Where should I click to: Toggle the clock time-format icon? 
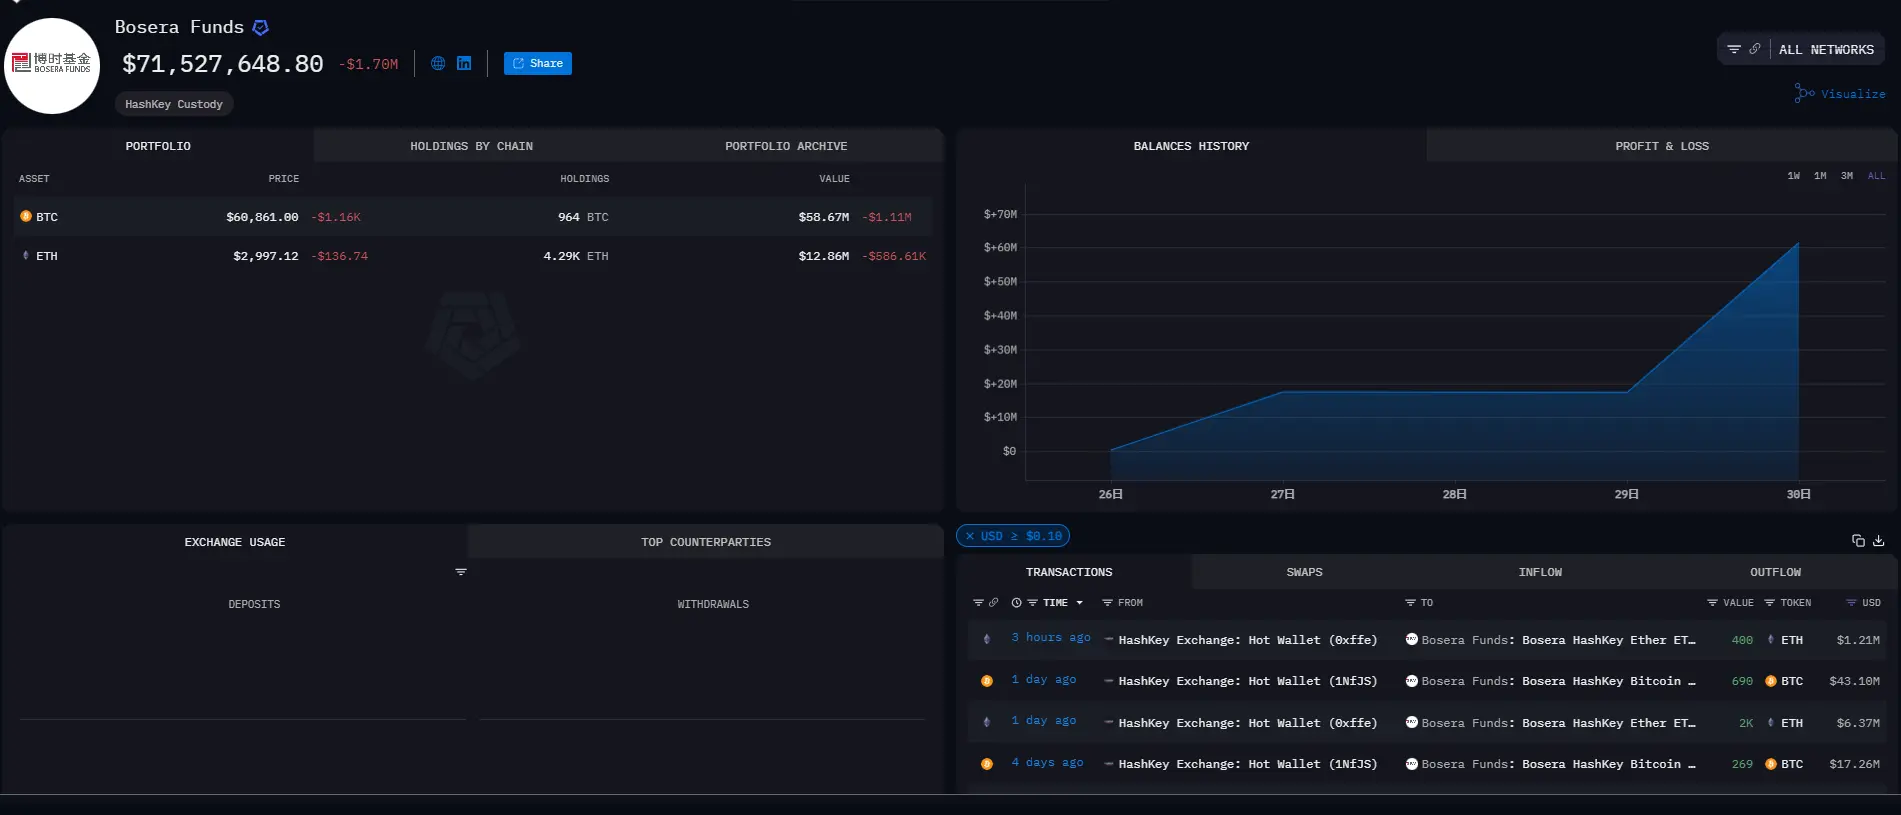(x=1016, y=603)
